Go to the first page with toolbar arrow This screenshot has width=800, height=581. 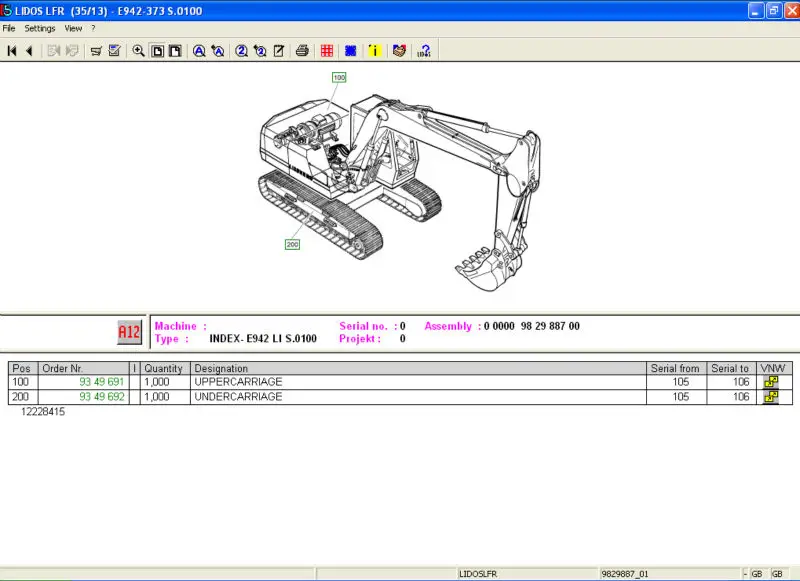pos(12,50)
